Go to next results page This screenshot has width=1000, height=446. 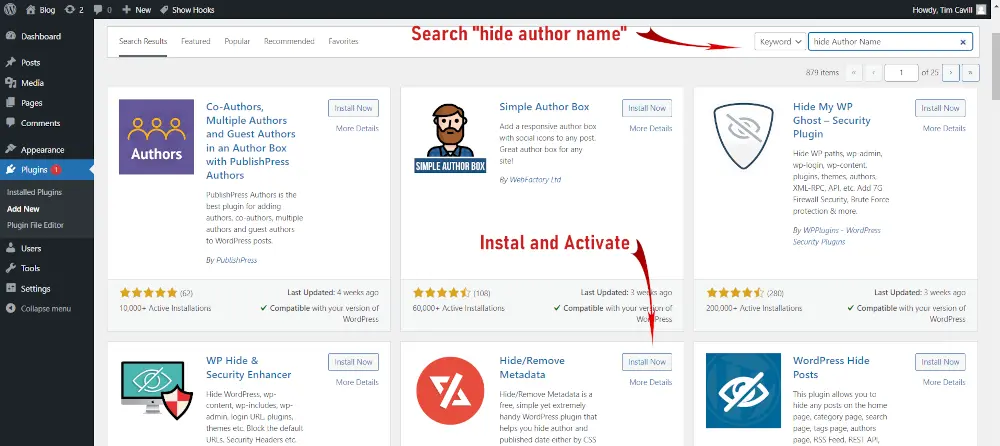point(951,72)
